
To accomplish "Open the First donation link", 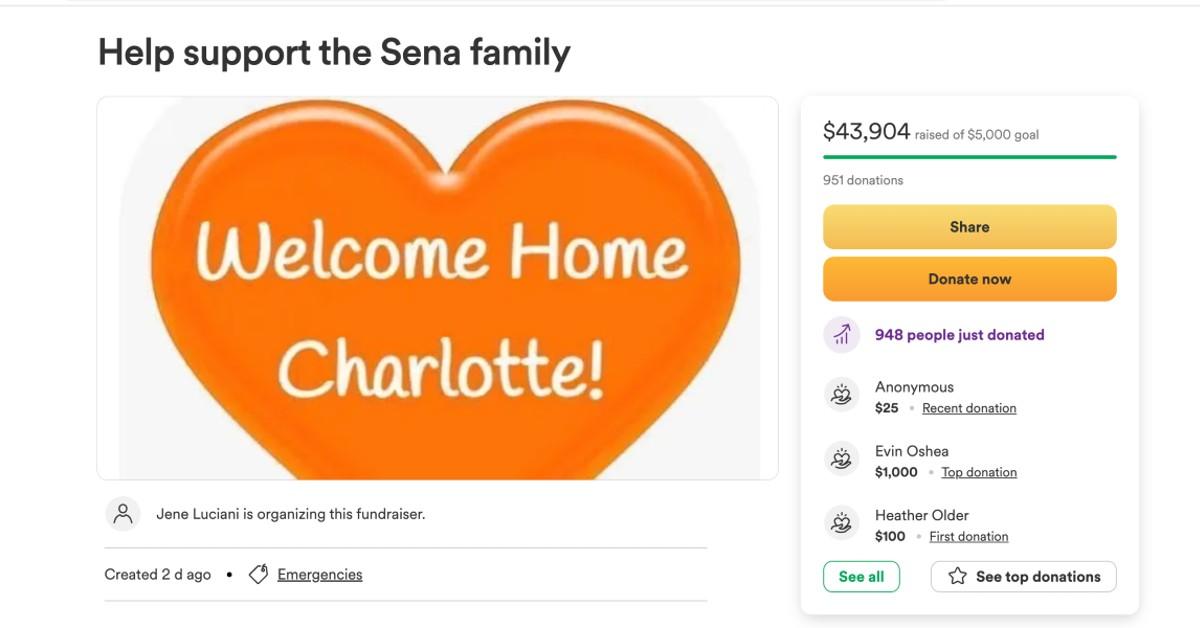I will [969, 535].
